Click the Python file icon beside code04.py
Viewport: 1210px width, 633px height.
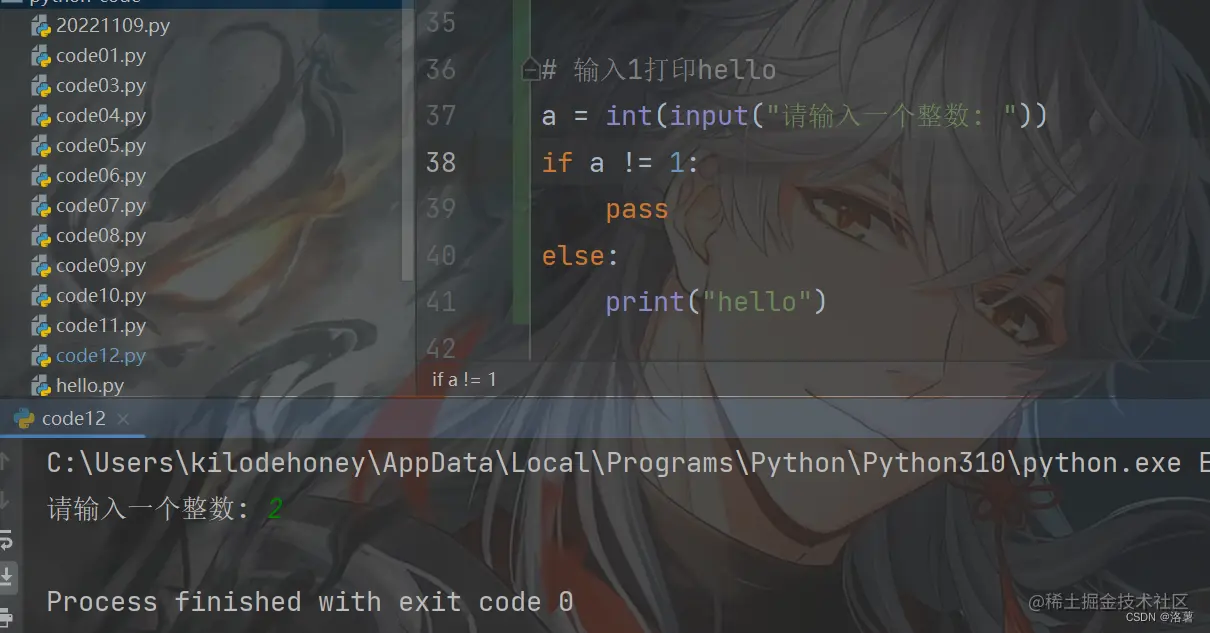[41, 116]
